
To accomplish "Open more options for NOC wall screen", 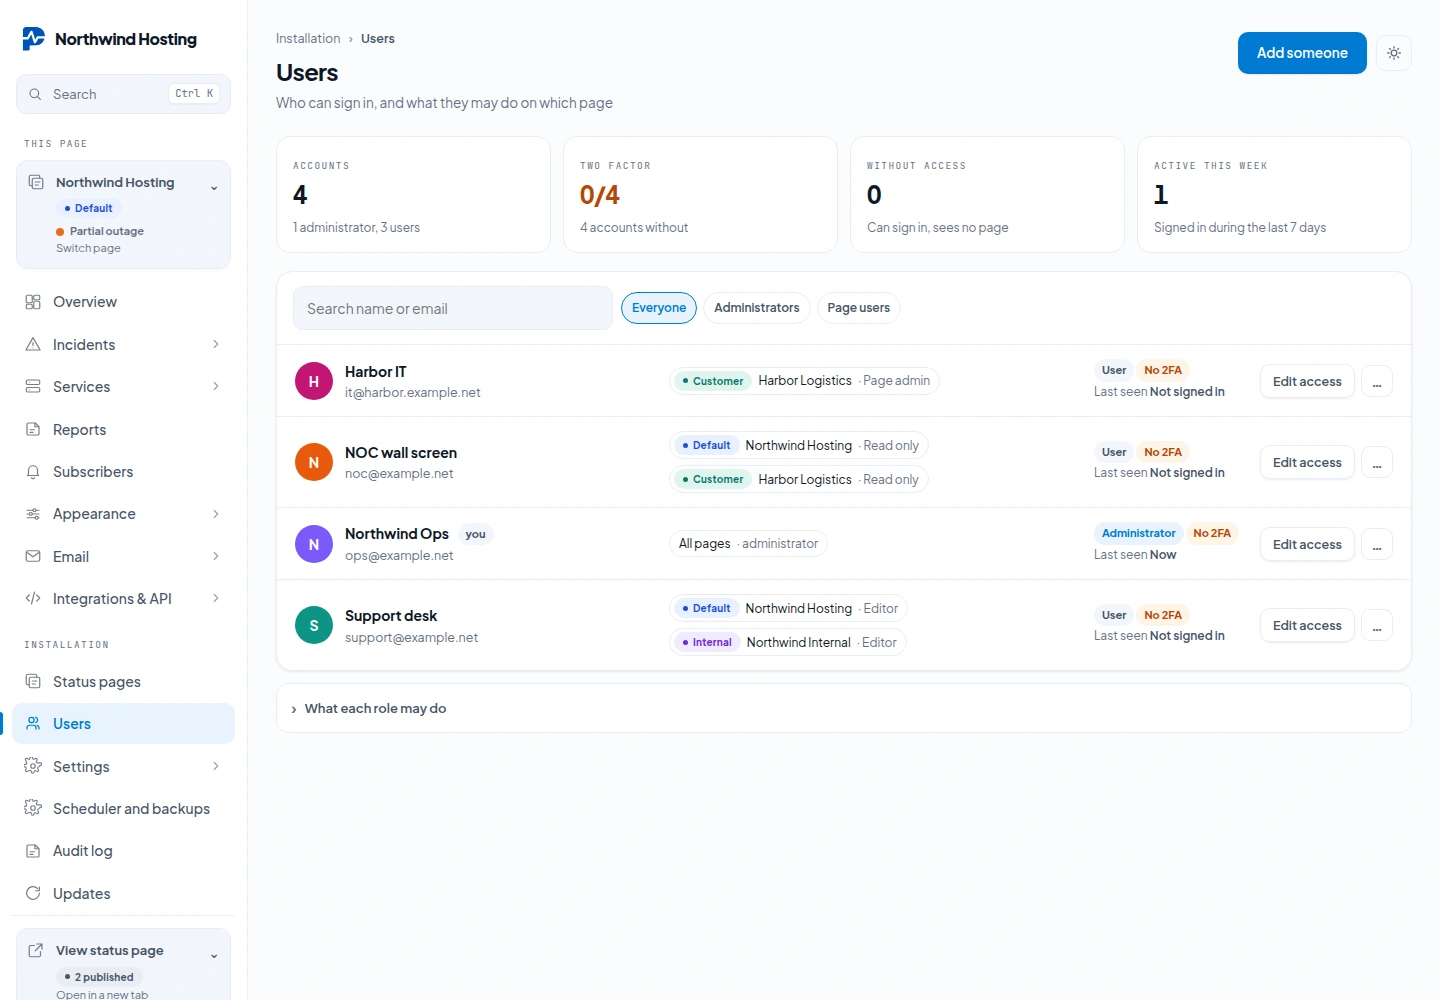I will coord(1377,462).
